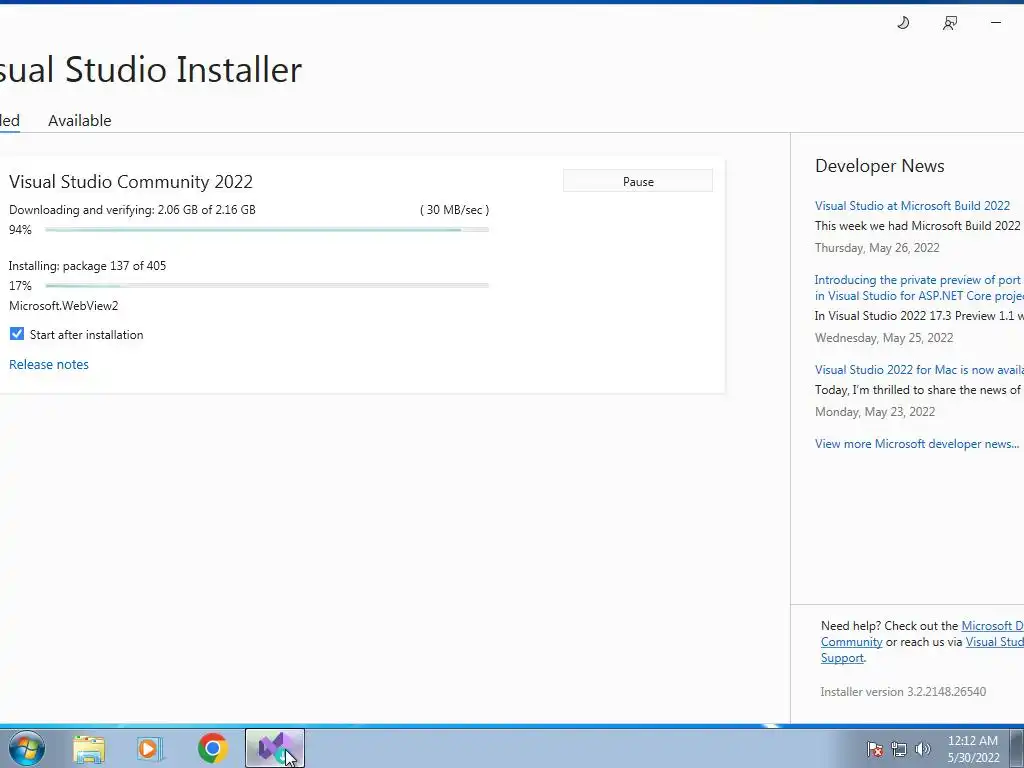Open the send feedback icon

(x=950, y=23)
